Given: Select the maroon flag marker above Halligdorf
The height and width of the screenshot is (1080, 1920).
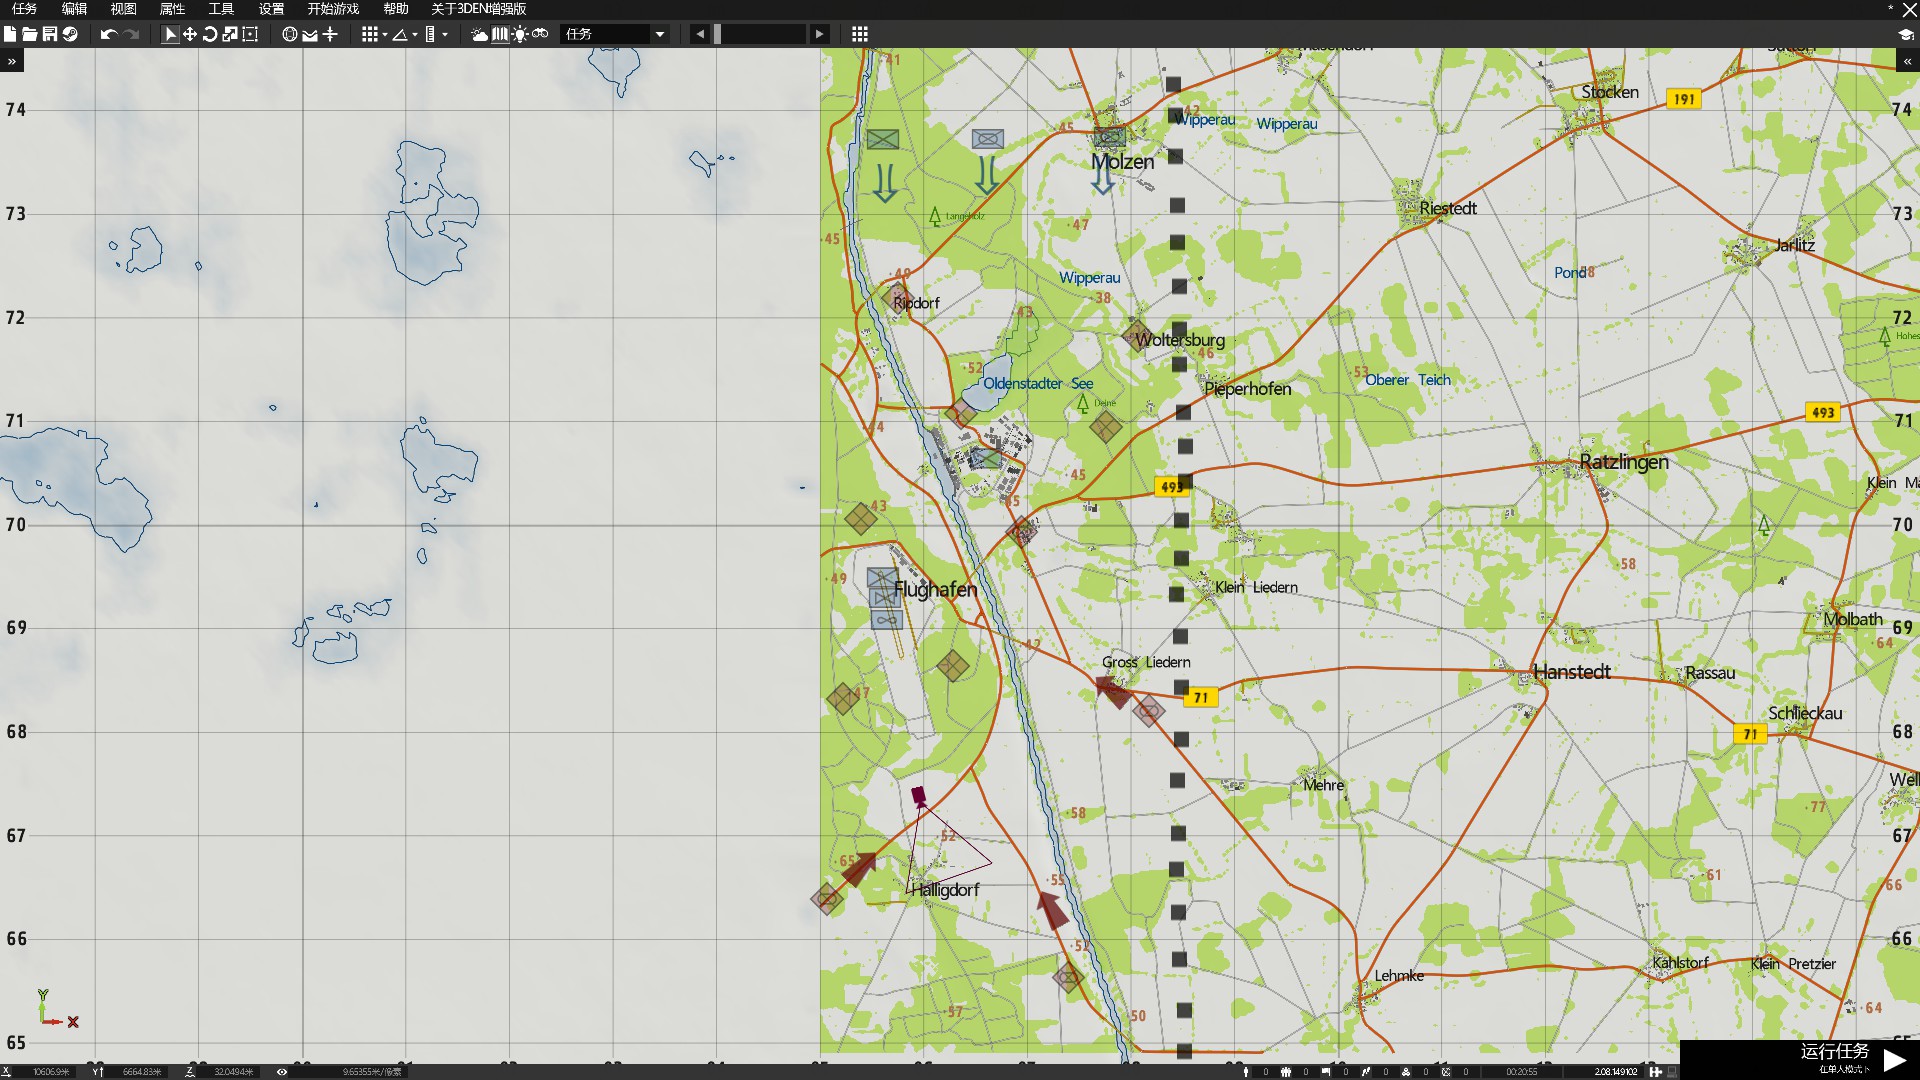Looking at the screenshot, I should click(x=918, y=796).
